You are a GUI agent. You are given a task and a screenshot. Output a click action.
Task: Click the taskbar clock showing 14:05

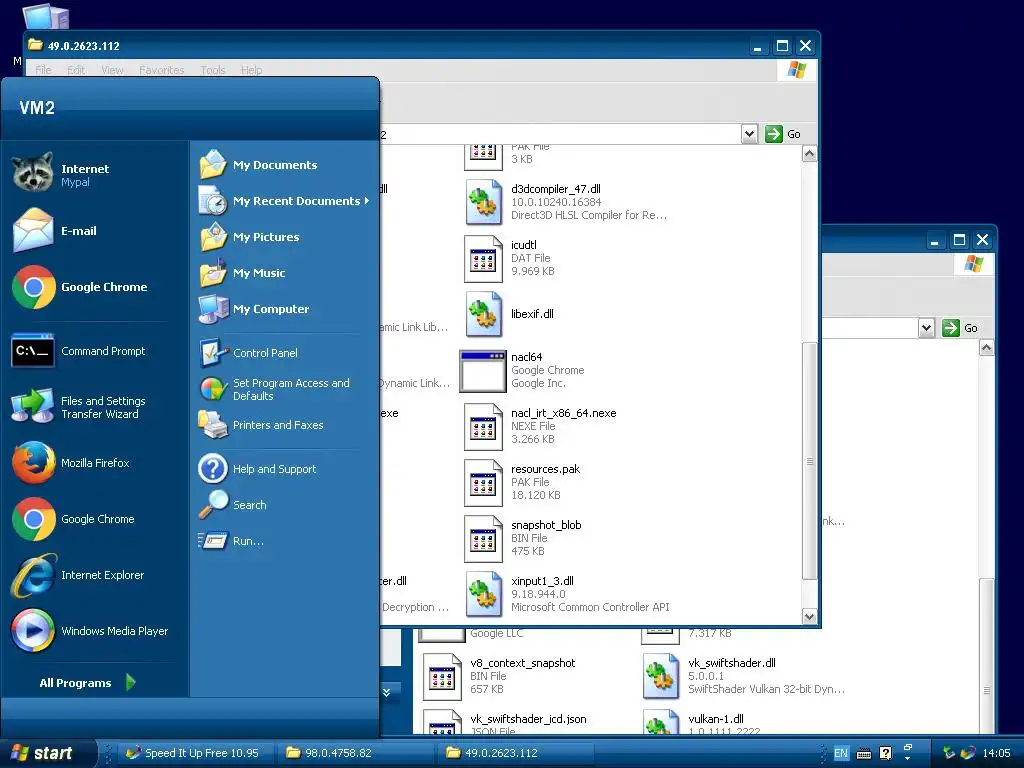point(997,753)
